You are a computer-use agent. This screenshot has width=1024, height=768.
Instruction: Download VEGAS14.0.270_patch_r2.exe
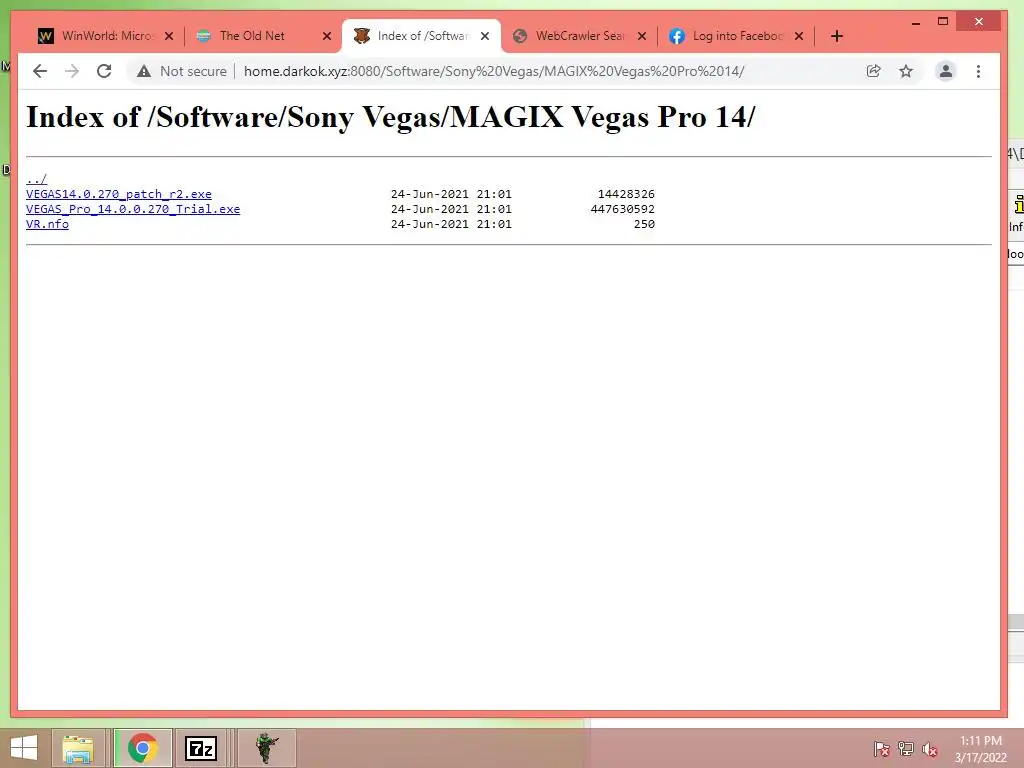pyautogui.click(x=119, y=194)
